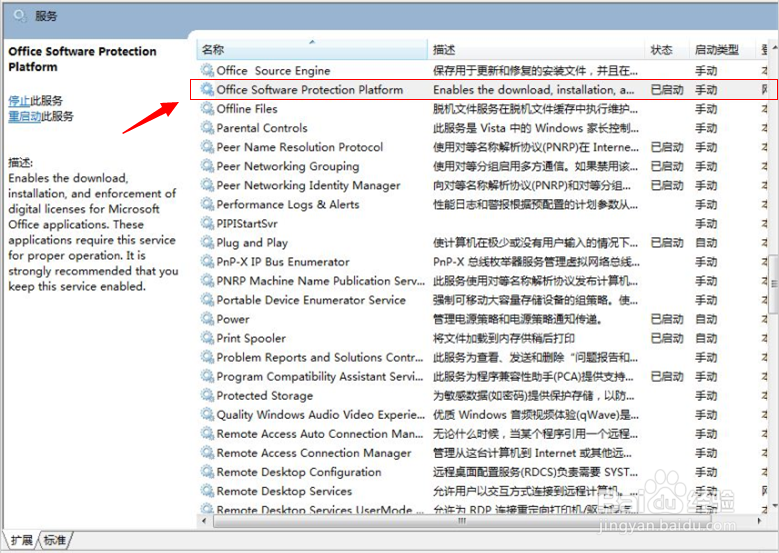This screenshot has height=553, width=779.
Task: Select the Power service gear icon
Action: point(207,319)
